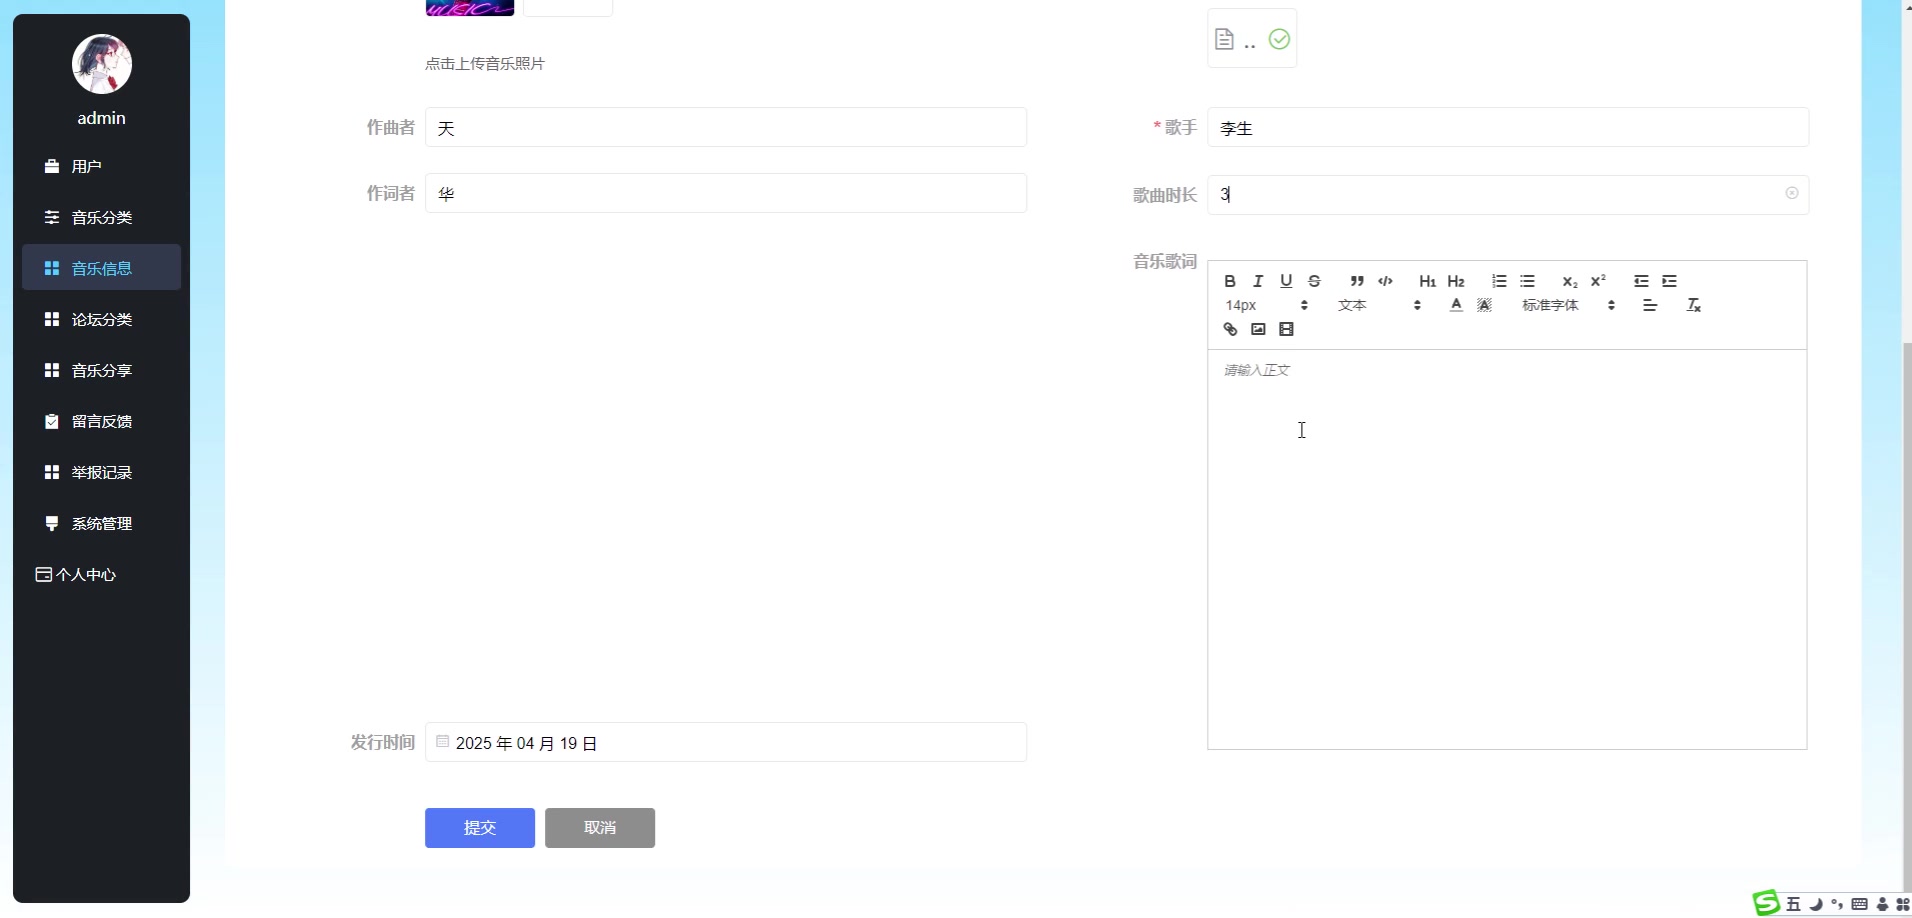The height and width of the screenshot is (918, 1912).
Task: Open the 音乐分类 sidebar section
Action: pos(101,217)
